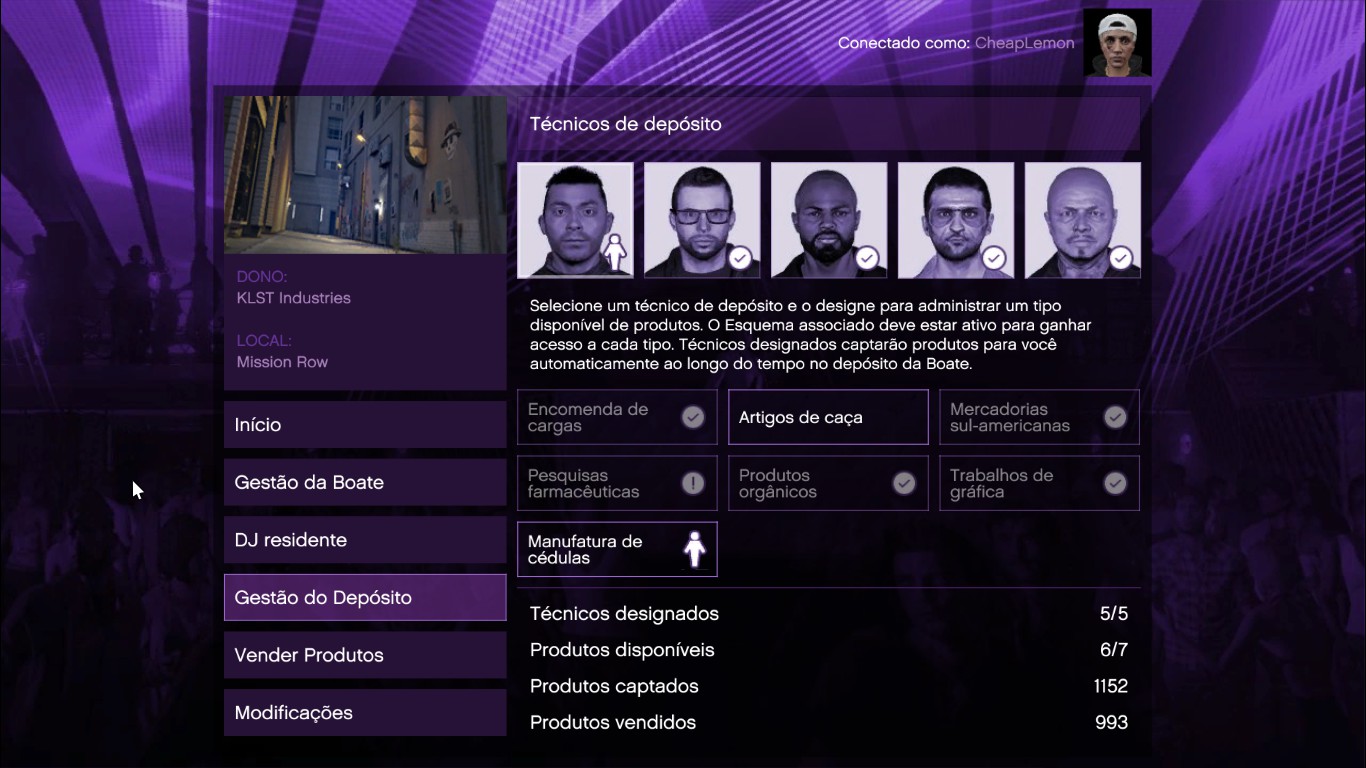Click checkmark icon on Mercadorias sul-americanas
The height and width of the screenshot is (768, 1366).
click(x=1115, y=417)
